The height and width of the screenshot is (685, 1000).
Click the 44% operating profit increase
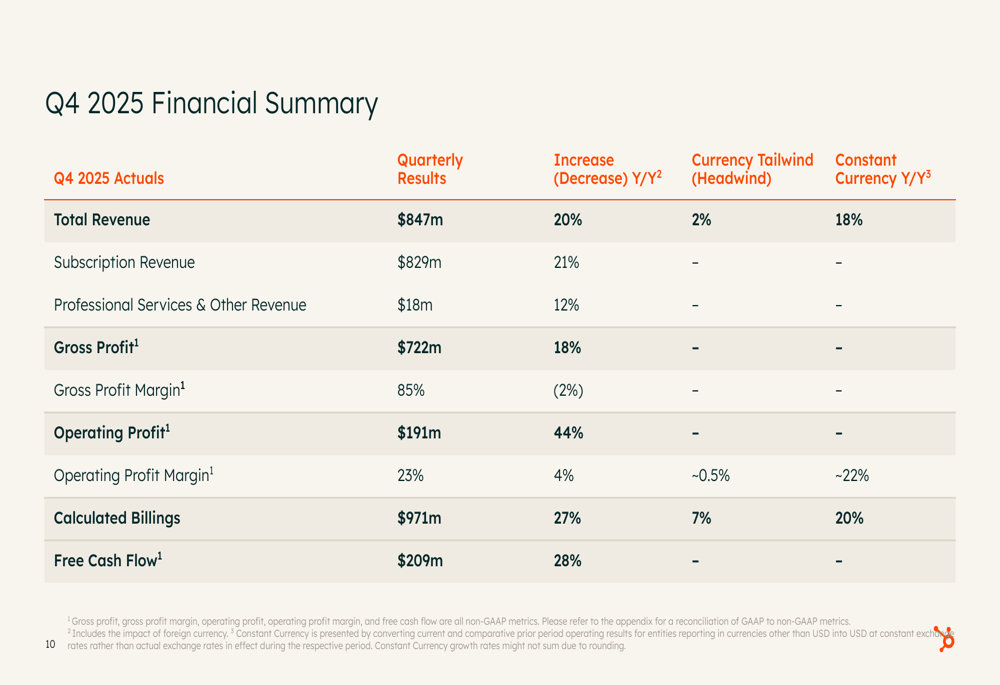click(x=568, y=433)
